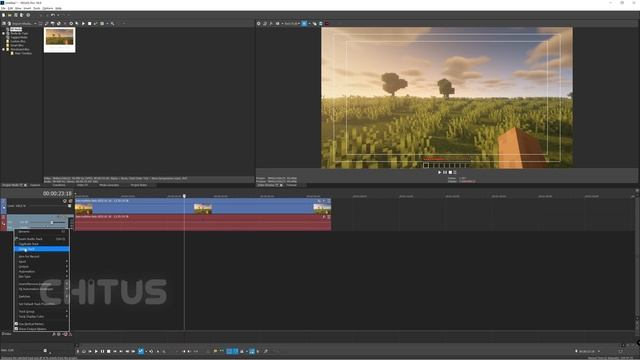Open preview quality dropdown
The width and height of the screenshot is (640, 360).
[291, 24]
